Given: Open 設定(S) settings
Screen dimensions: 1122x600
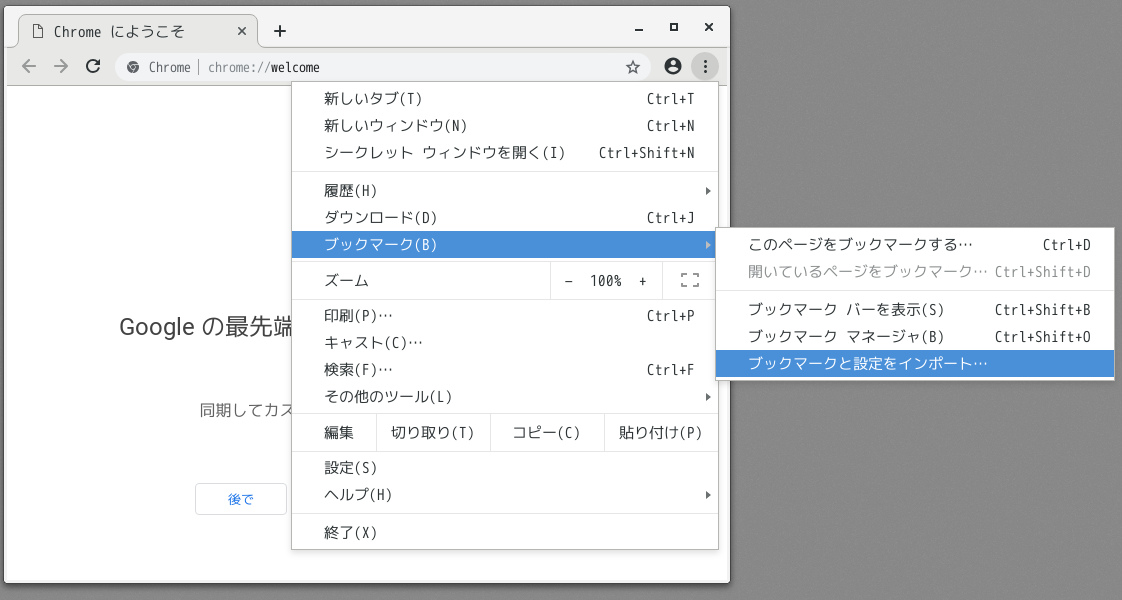Looking at the screenshot, I should [505, 468].
